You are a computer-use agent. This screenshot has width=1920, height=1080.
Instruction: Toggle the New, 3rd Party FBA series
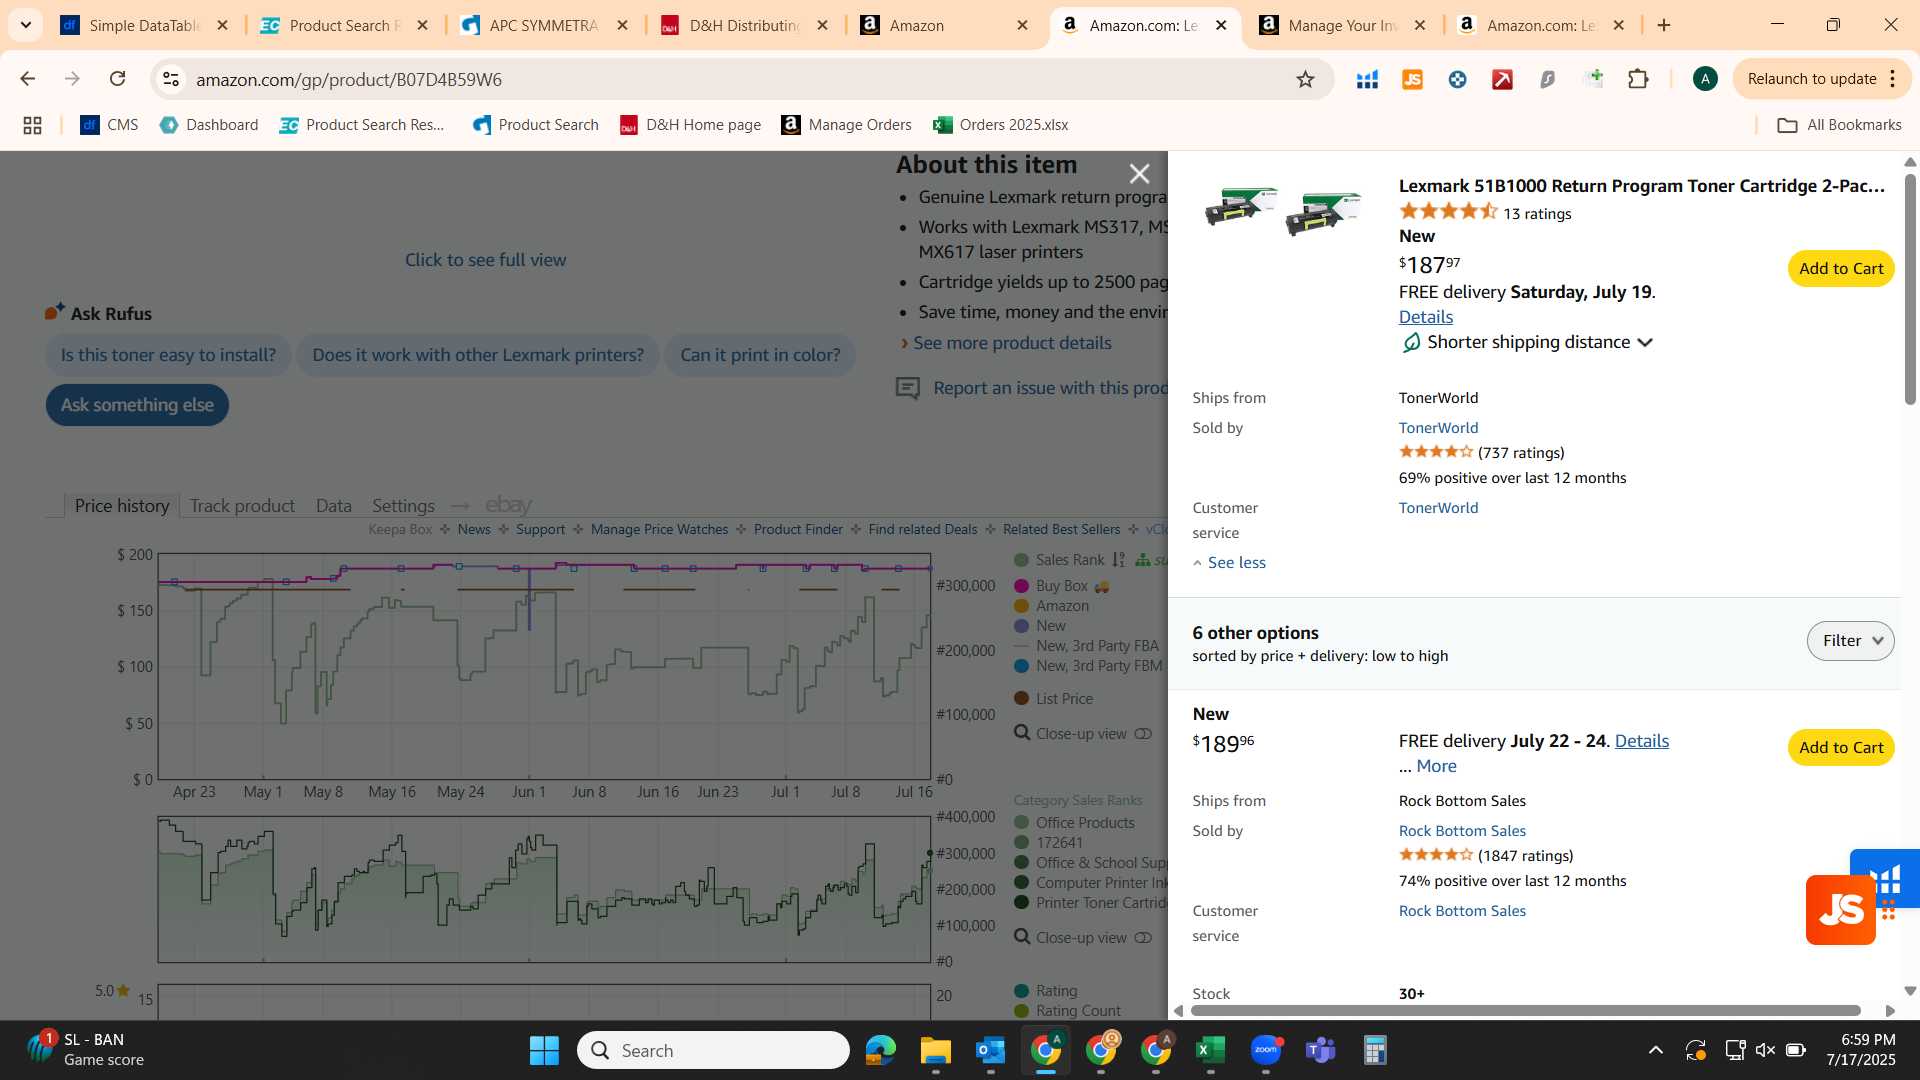[1086, 646]
